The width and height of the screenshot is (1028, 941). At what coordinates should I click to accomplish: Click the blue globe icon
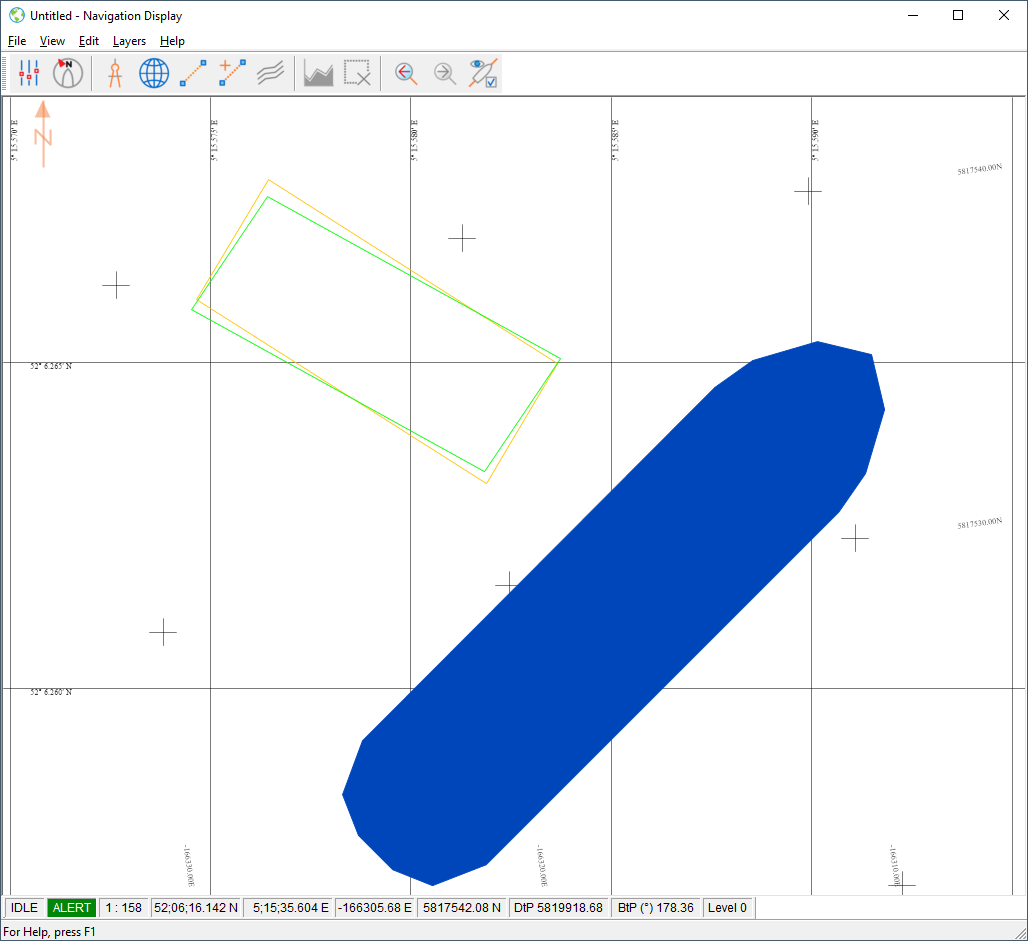click(x=154, y=73)
